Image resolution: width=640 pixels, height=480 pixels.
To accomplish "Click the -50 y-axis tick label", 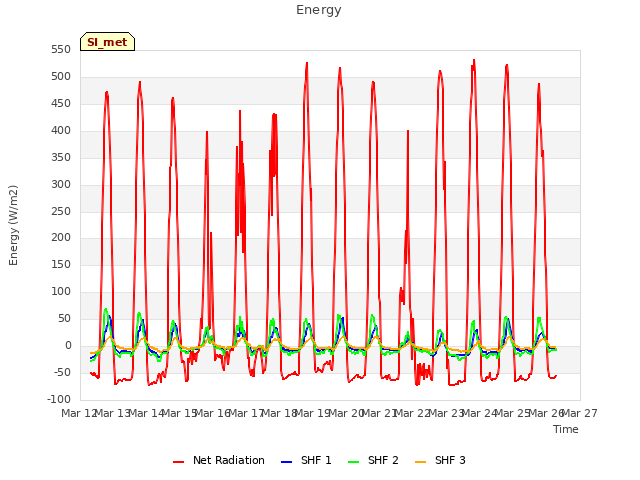I will (62, 372).
